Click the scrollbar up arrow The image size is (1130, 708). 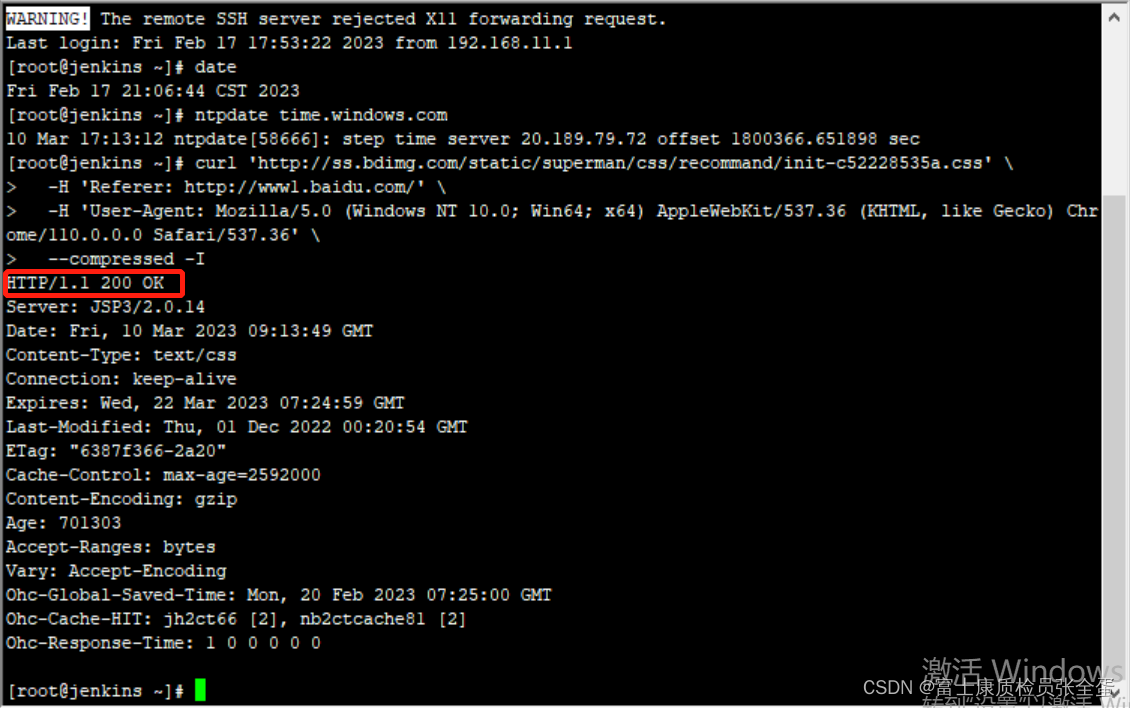(x=1115, y=17)
